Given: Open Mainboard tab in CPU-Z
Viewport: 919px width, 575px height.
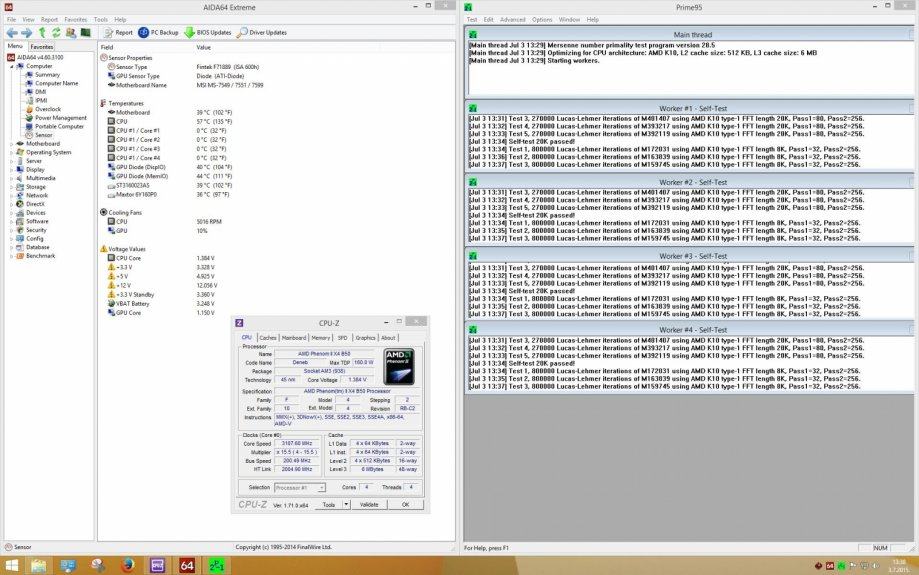Looking at the screenshot, I should point(294,338).
